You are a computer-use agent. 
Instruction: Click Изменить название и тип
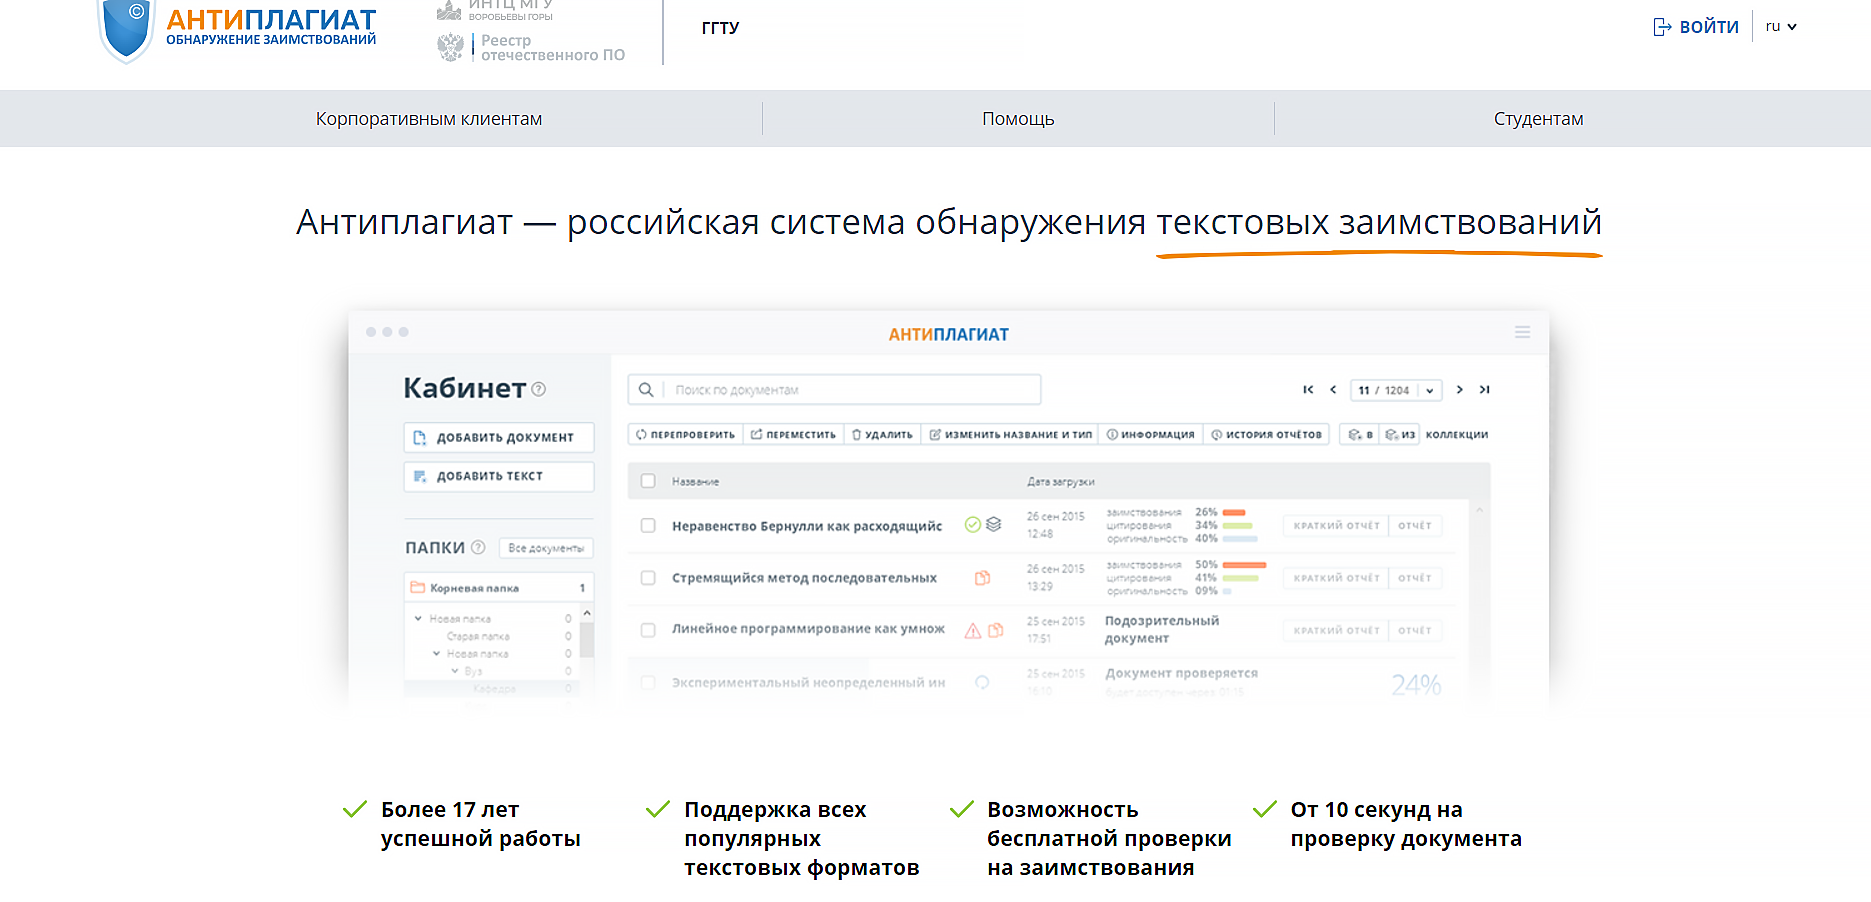tap(1010, 435)
